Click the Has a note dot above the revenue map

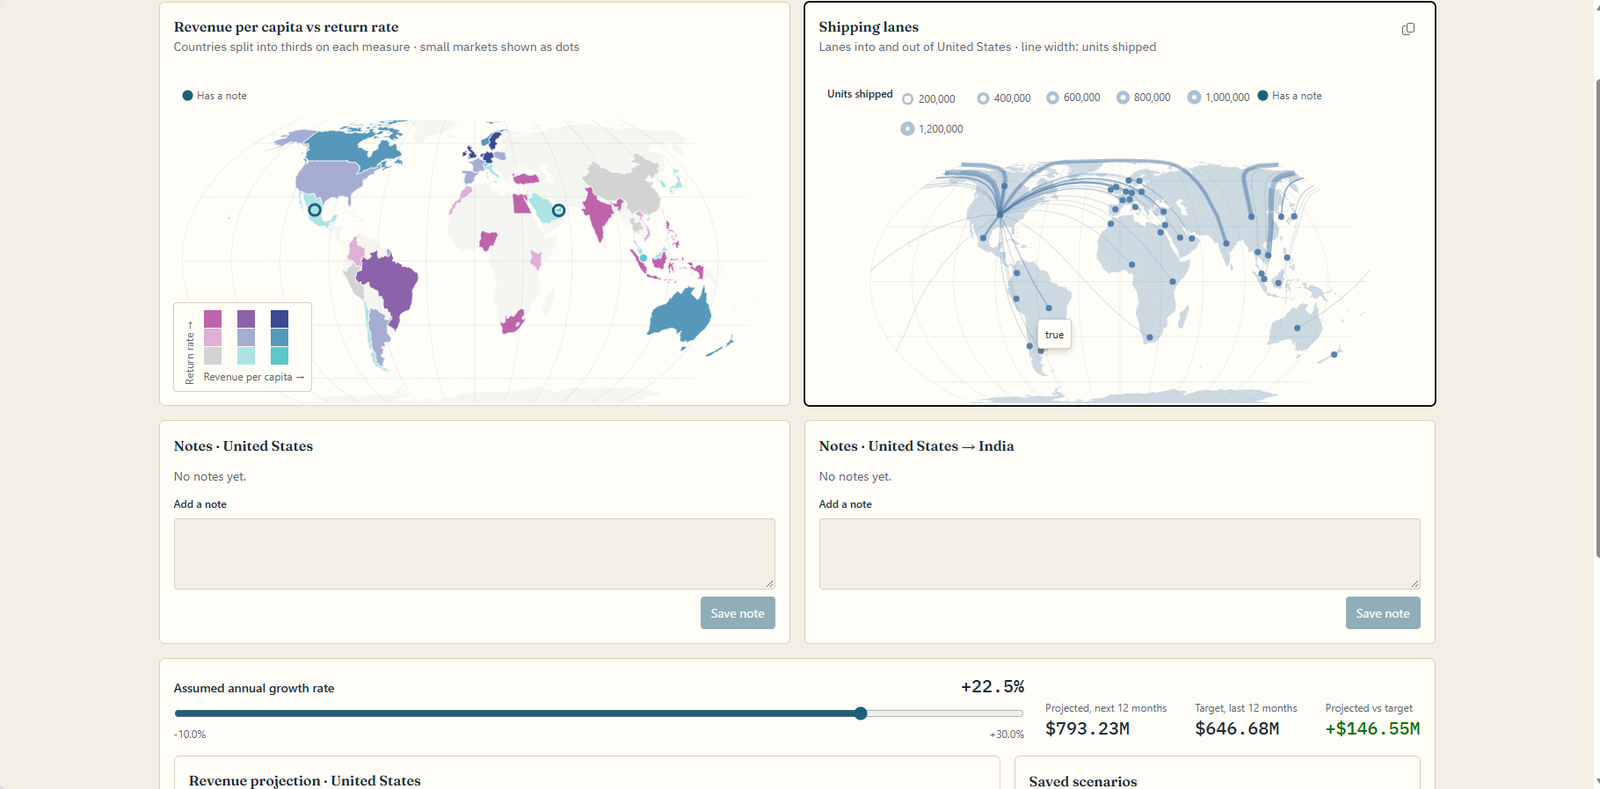pos(187,96)
